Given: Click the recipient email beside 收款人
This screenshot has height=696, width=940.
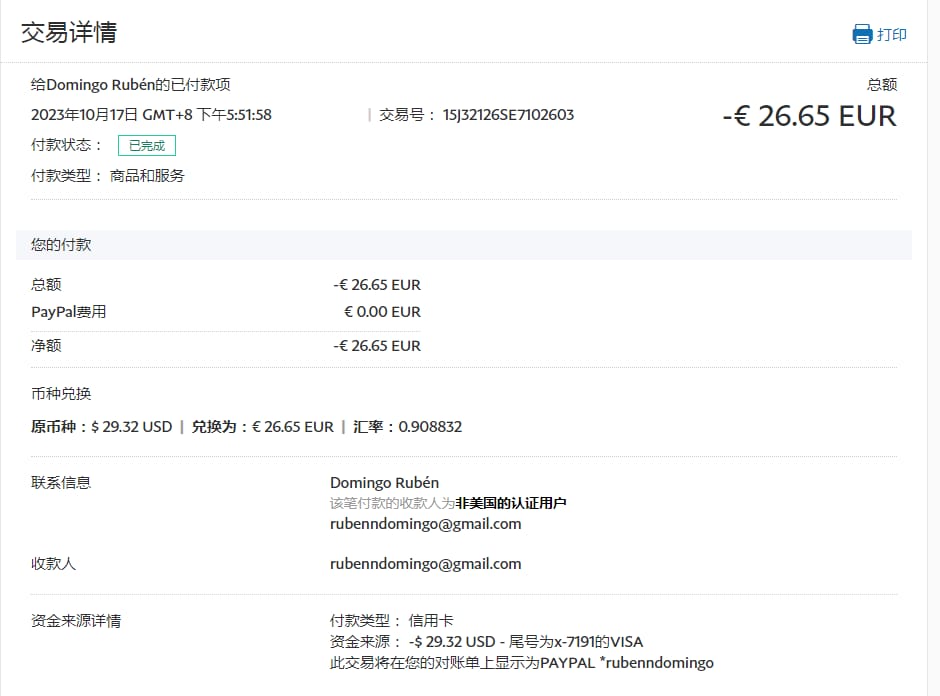Looking at the screenshot, I should coord(425,564).
